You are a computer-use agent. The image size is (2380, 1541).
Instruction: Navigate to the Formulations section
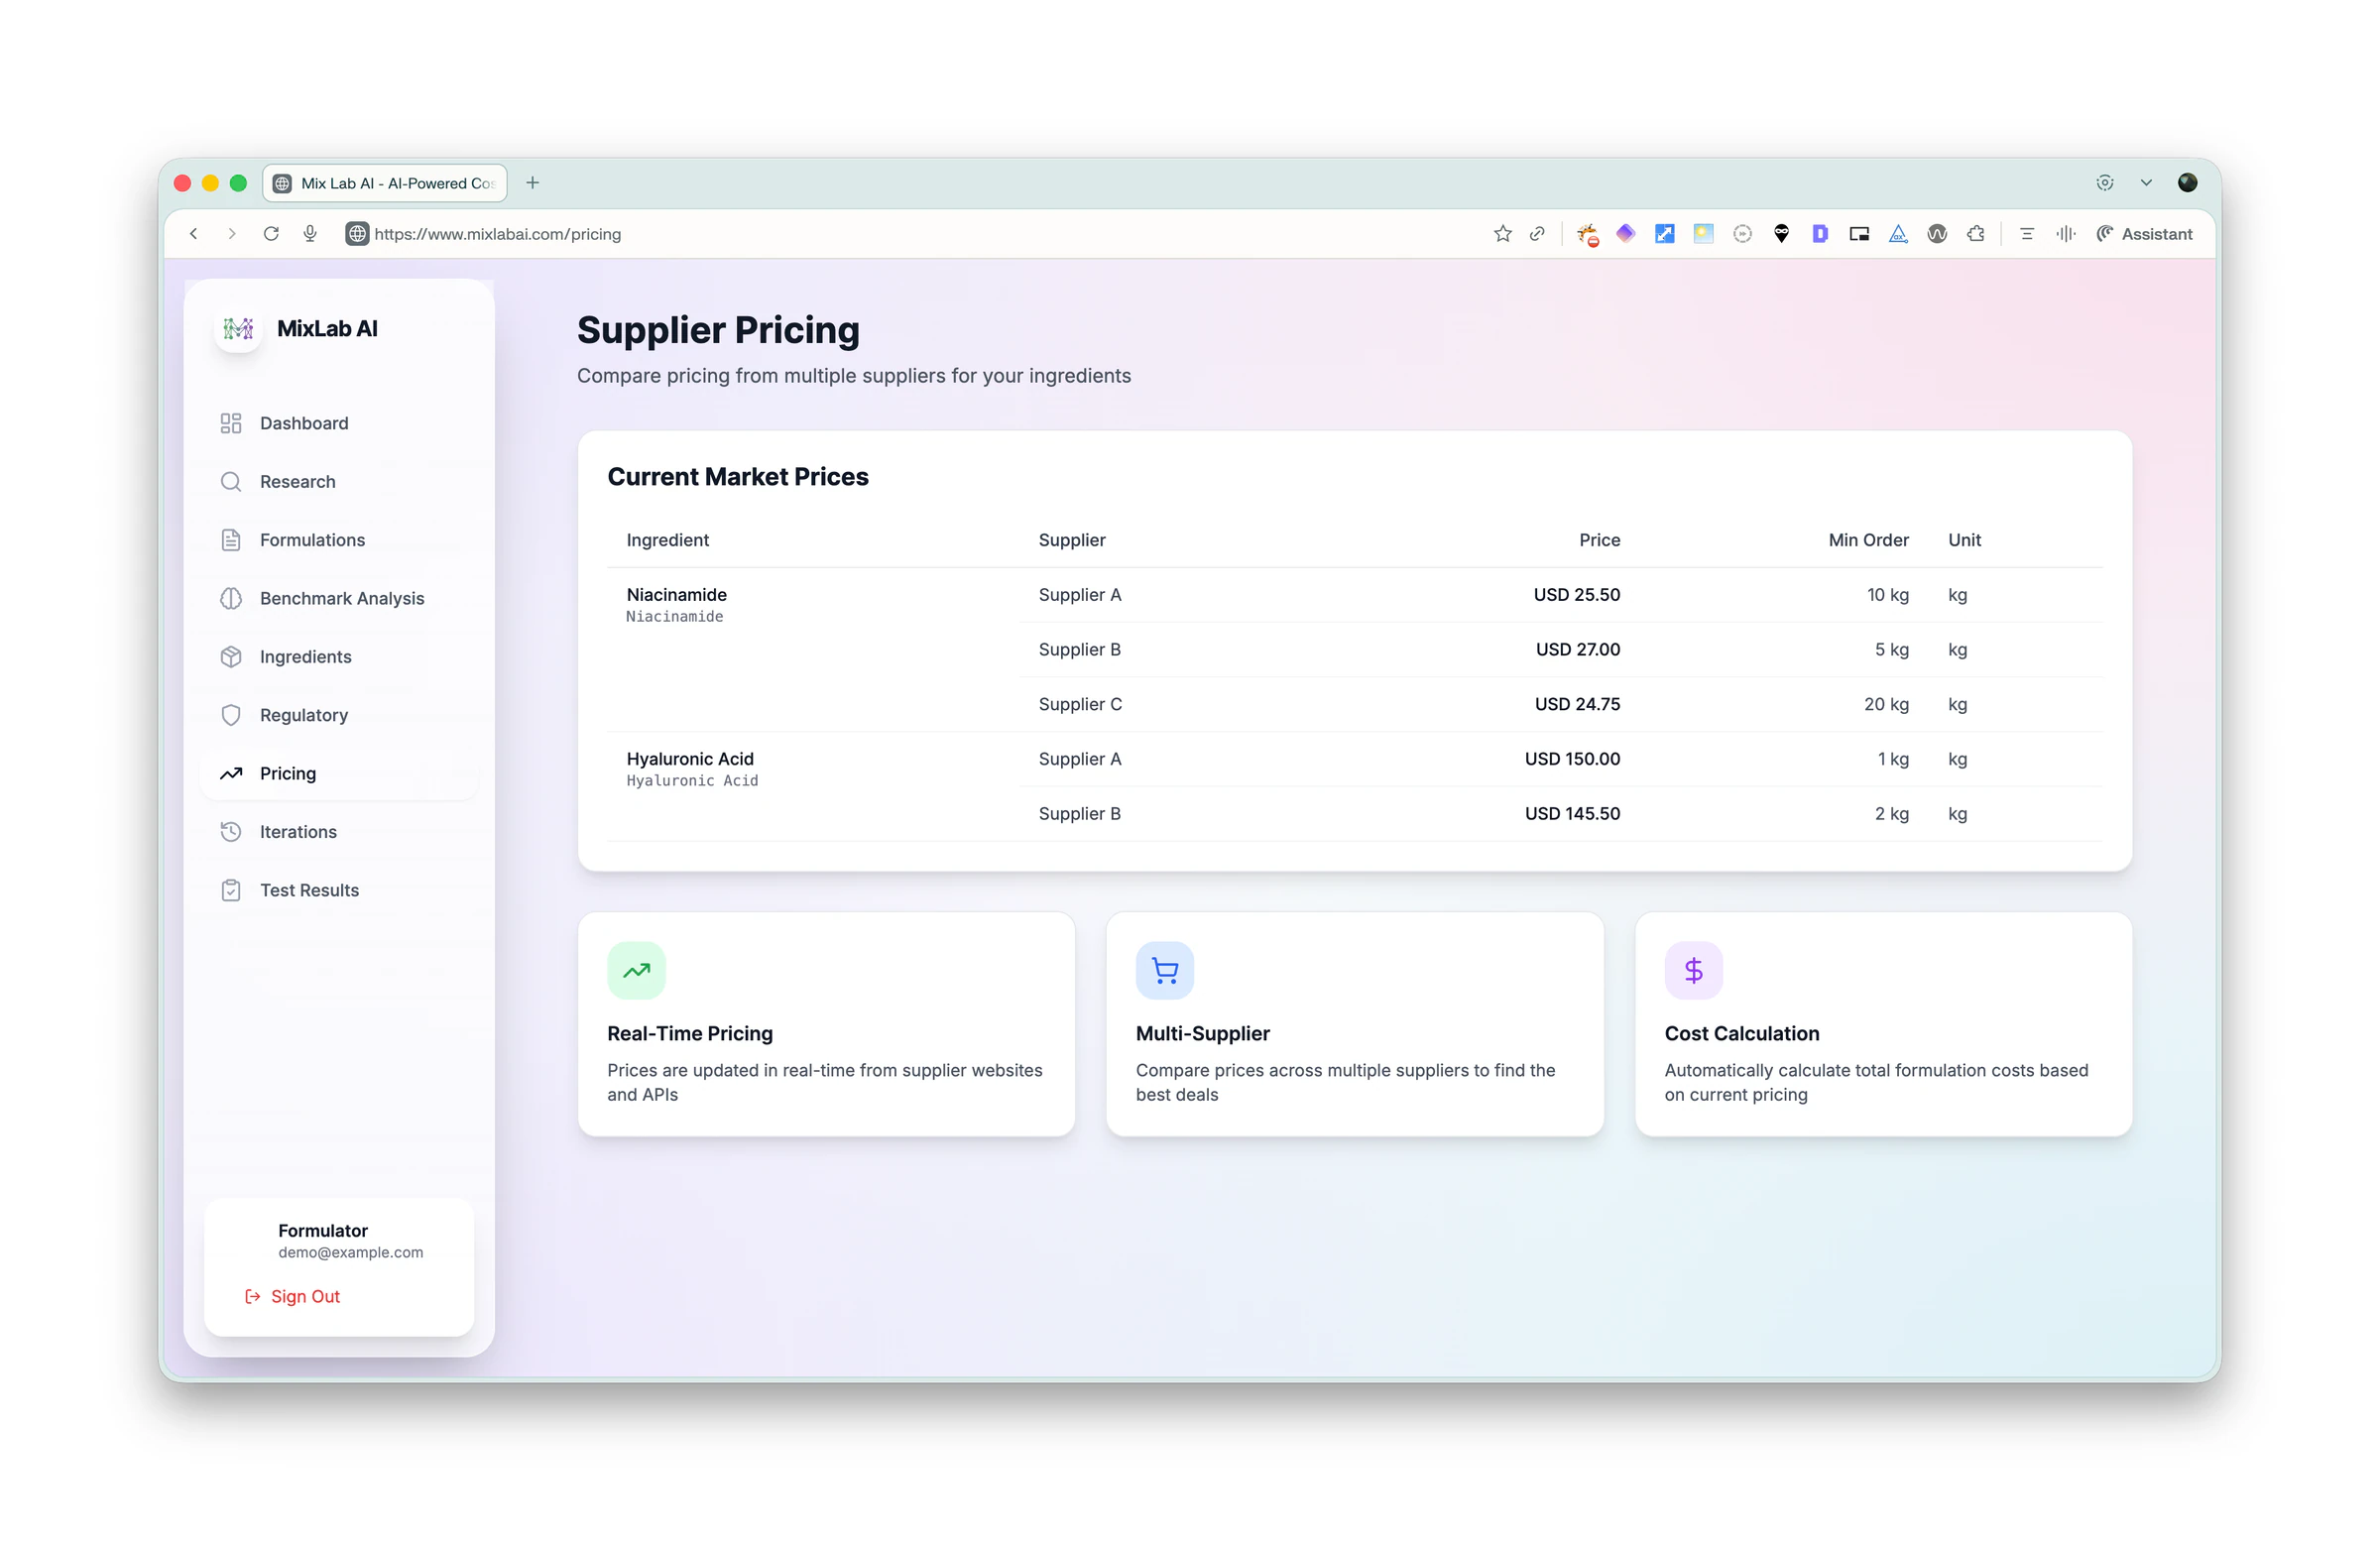(339, 540)
